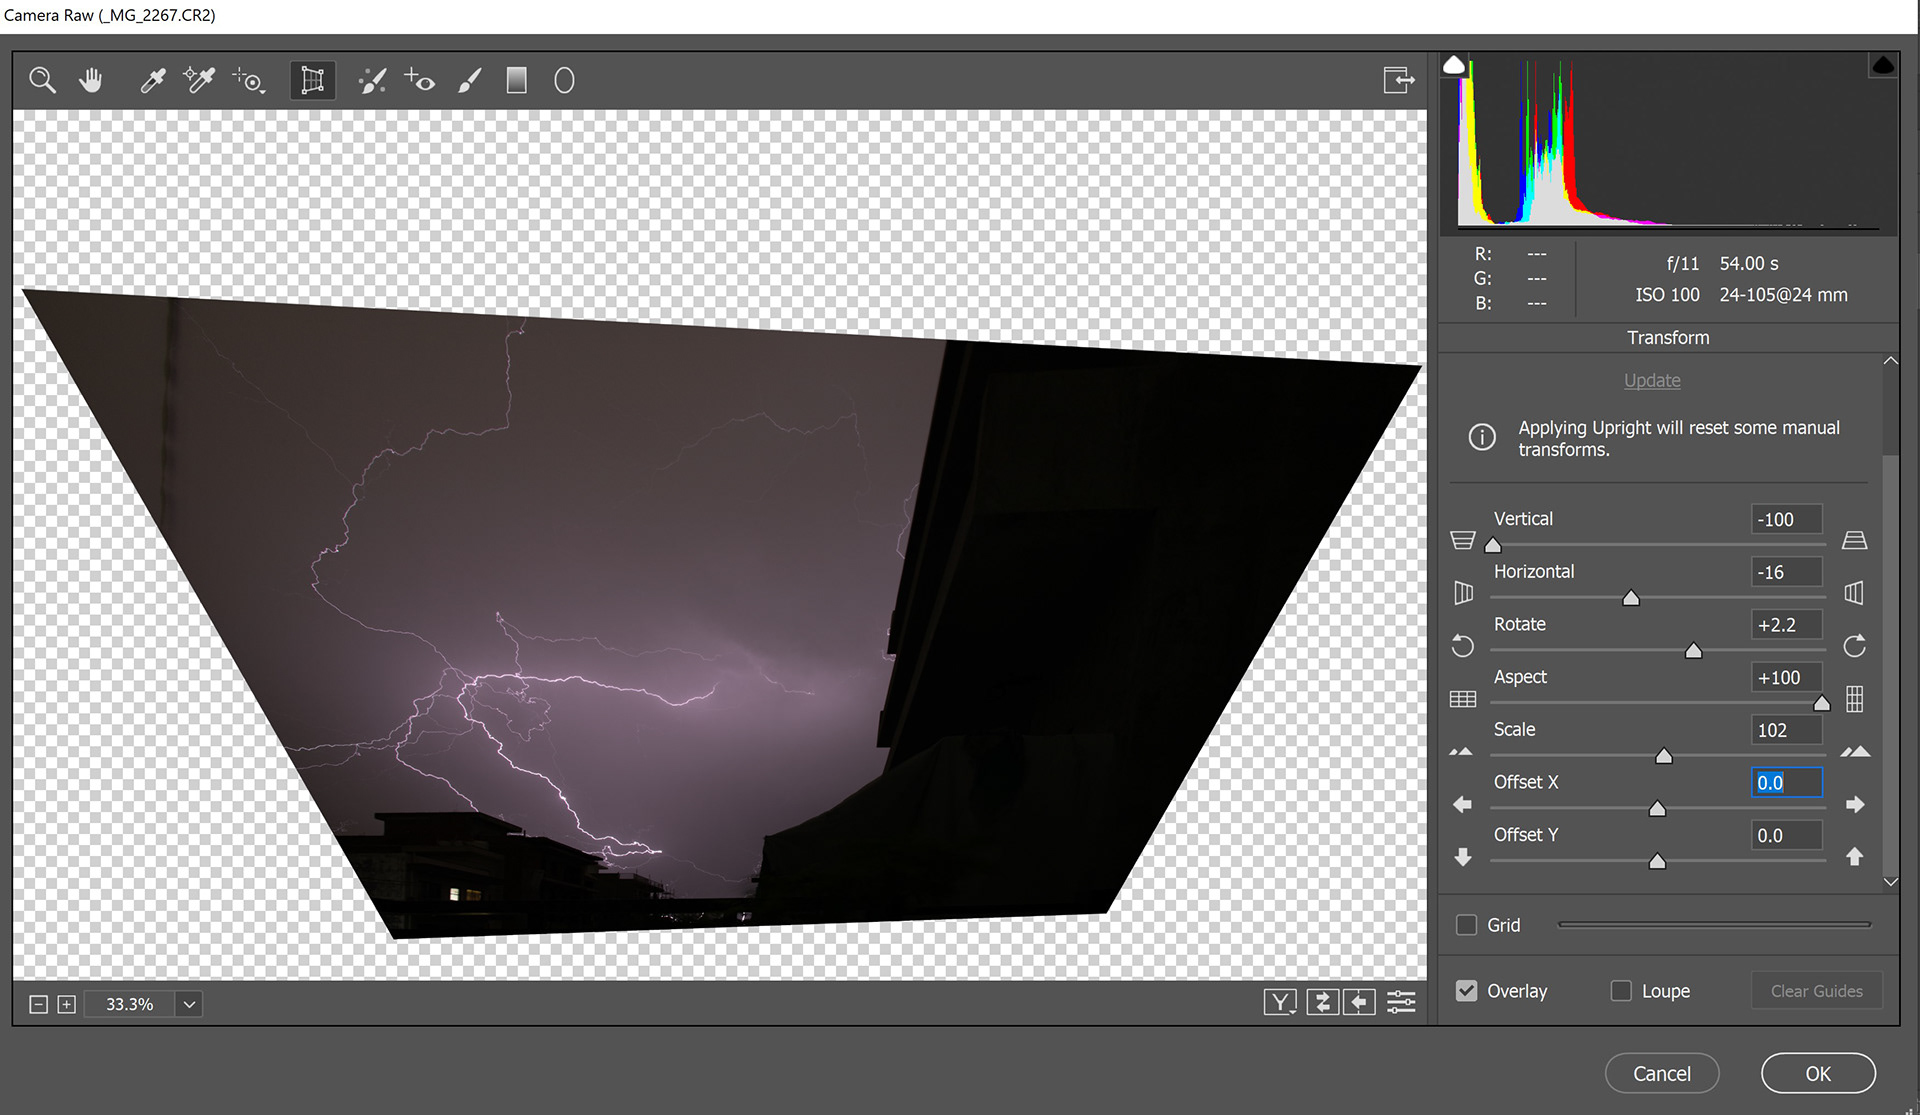Click increase vertical perspective icon
1920x1115 pixels.
[x=1855, y=540]
